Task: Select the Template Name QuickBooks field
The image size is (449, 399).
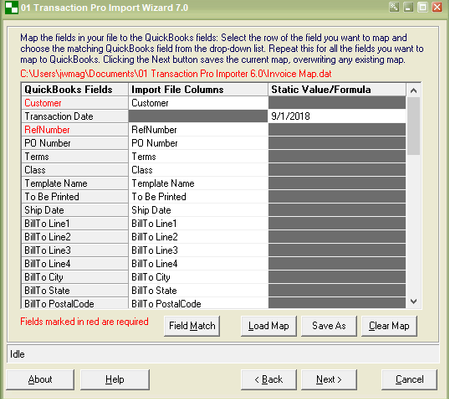Action: (x=75, y=183)
